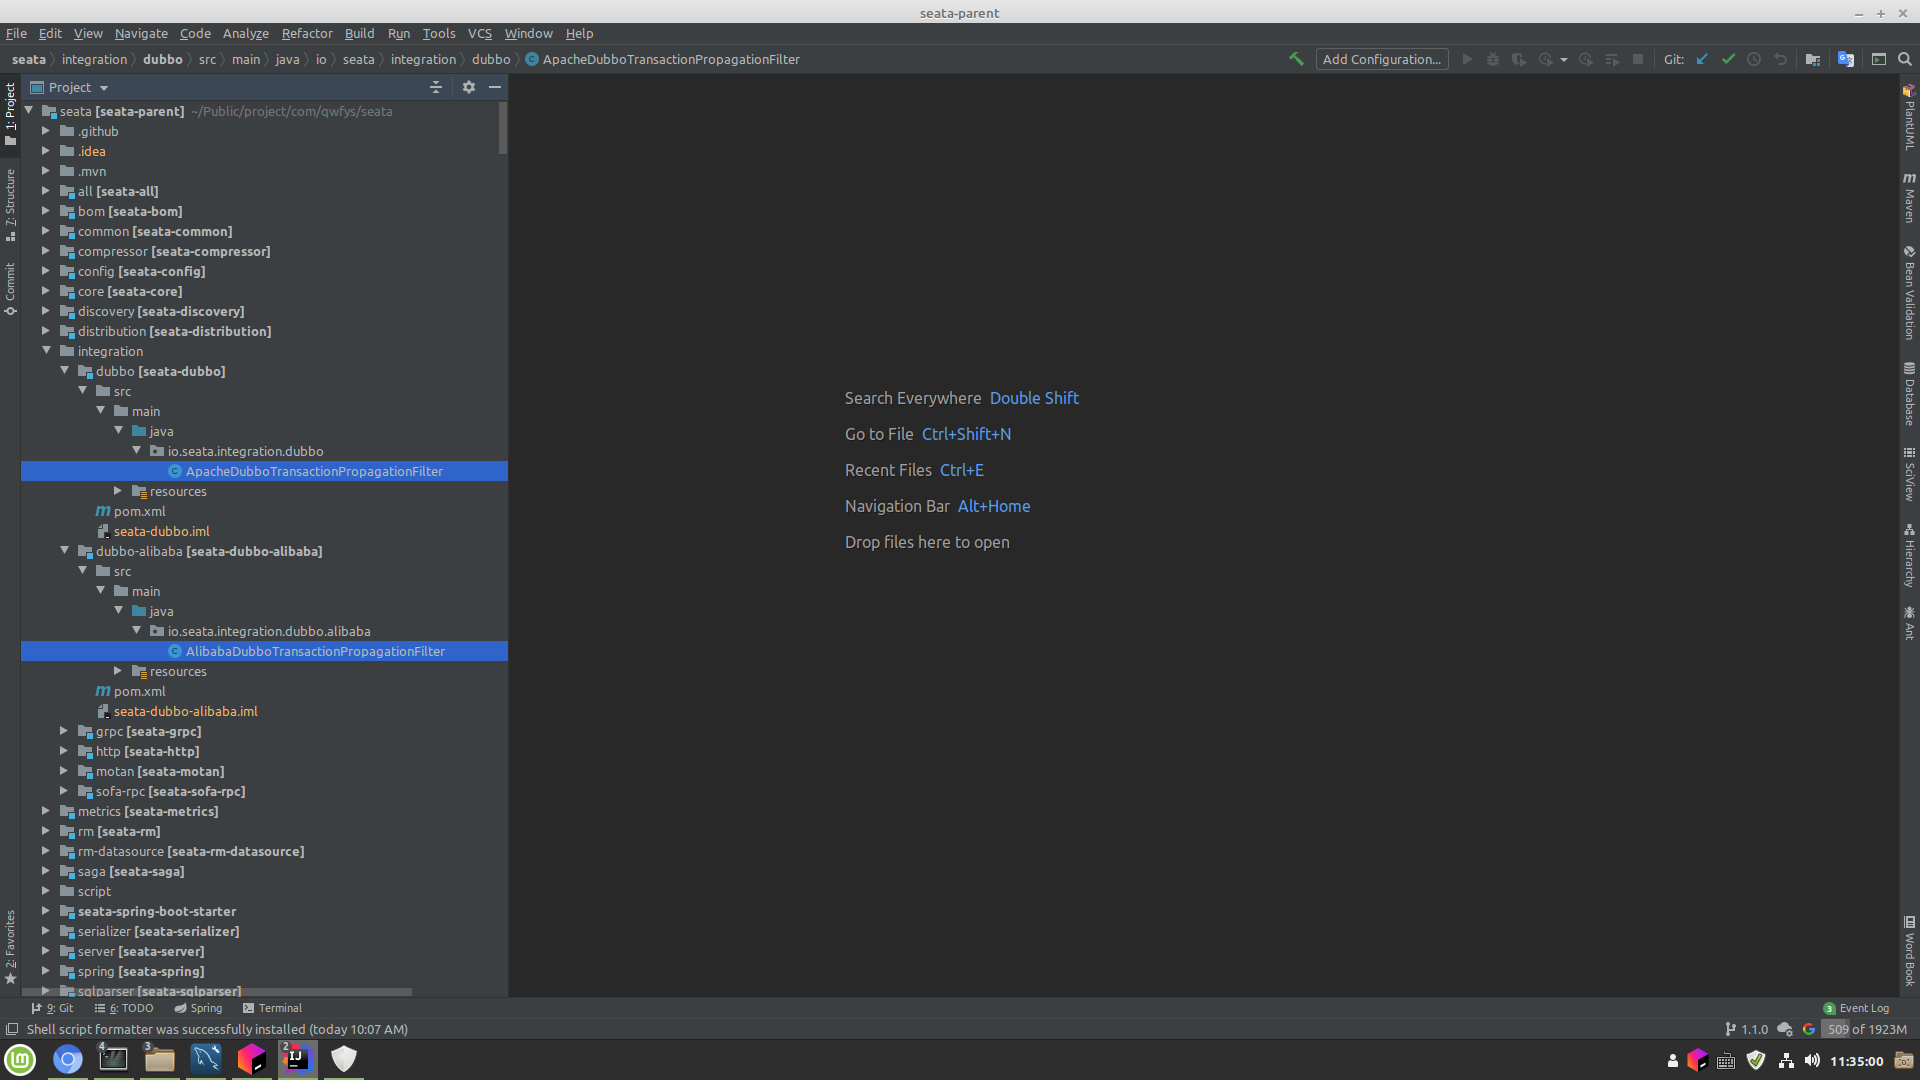Switch to the Terminal tab
Screen dimensions: 1920x1080
272,1008
